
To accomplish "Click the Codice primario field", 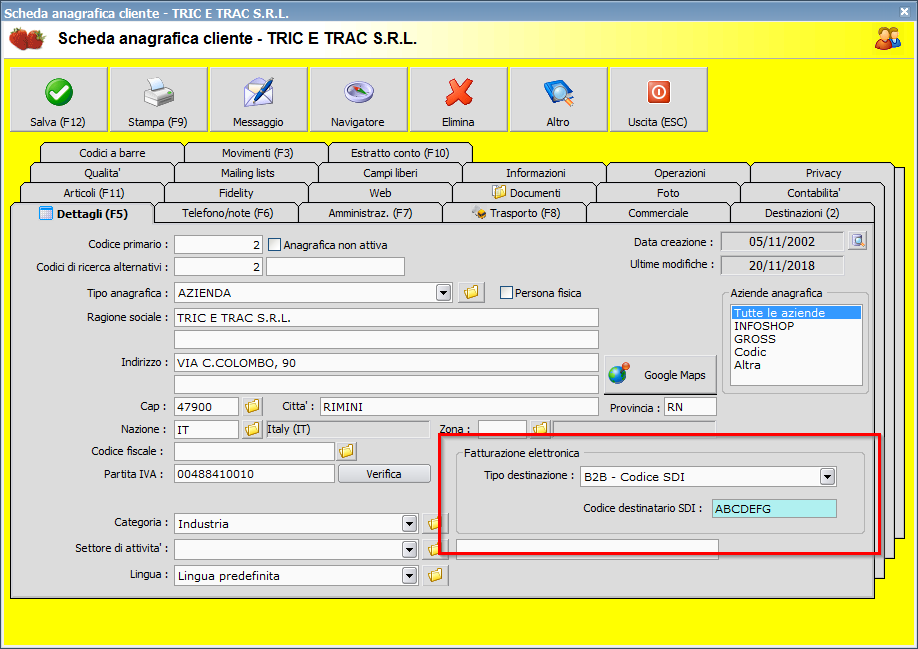I will point(218,245).
